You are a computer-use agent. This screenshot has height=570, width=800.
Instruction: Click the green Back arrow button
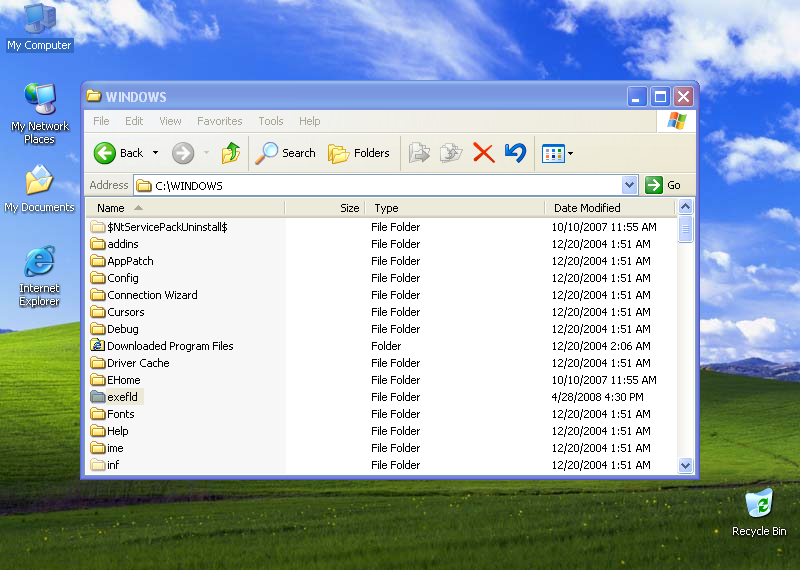[x=105, y=153]
